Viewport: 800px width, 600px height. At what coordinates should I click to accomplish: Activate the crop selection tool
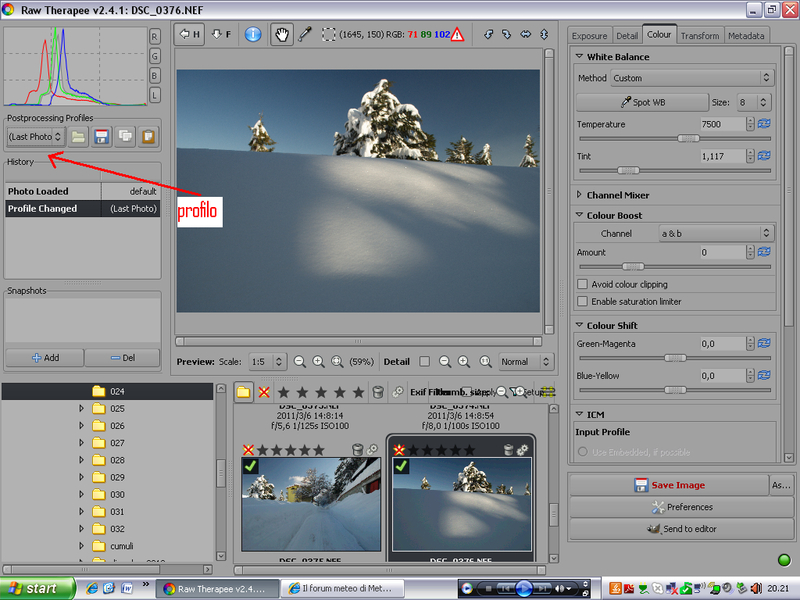(x=329, y=34)
